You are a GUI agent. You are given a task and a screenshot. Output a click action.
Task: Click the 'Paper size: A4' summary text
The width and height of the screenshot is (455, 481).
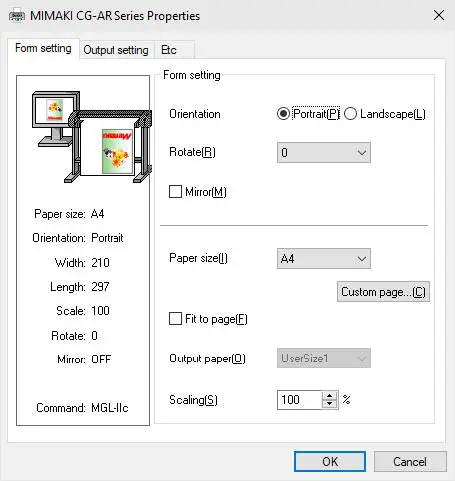[x=69, y=214]
